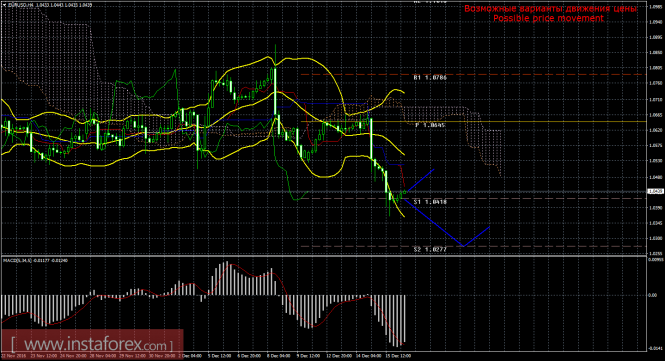
Task: Select the P 1.0645 pivot level label
Action: point(430,125)
